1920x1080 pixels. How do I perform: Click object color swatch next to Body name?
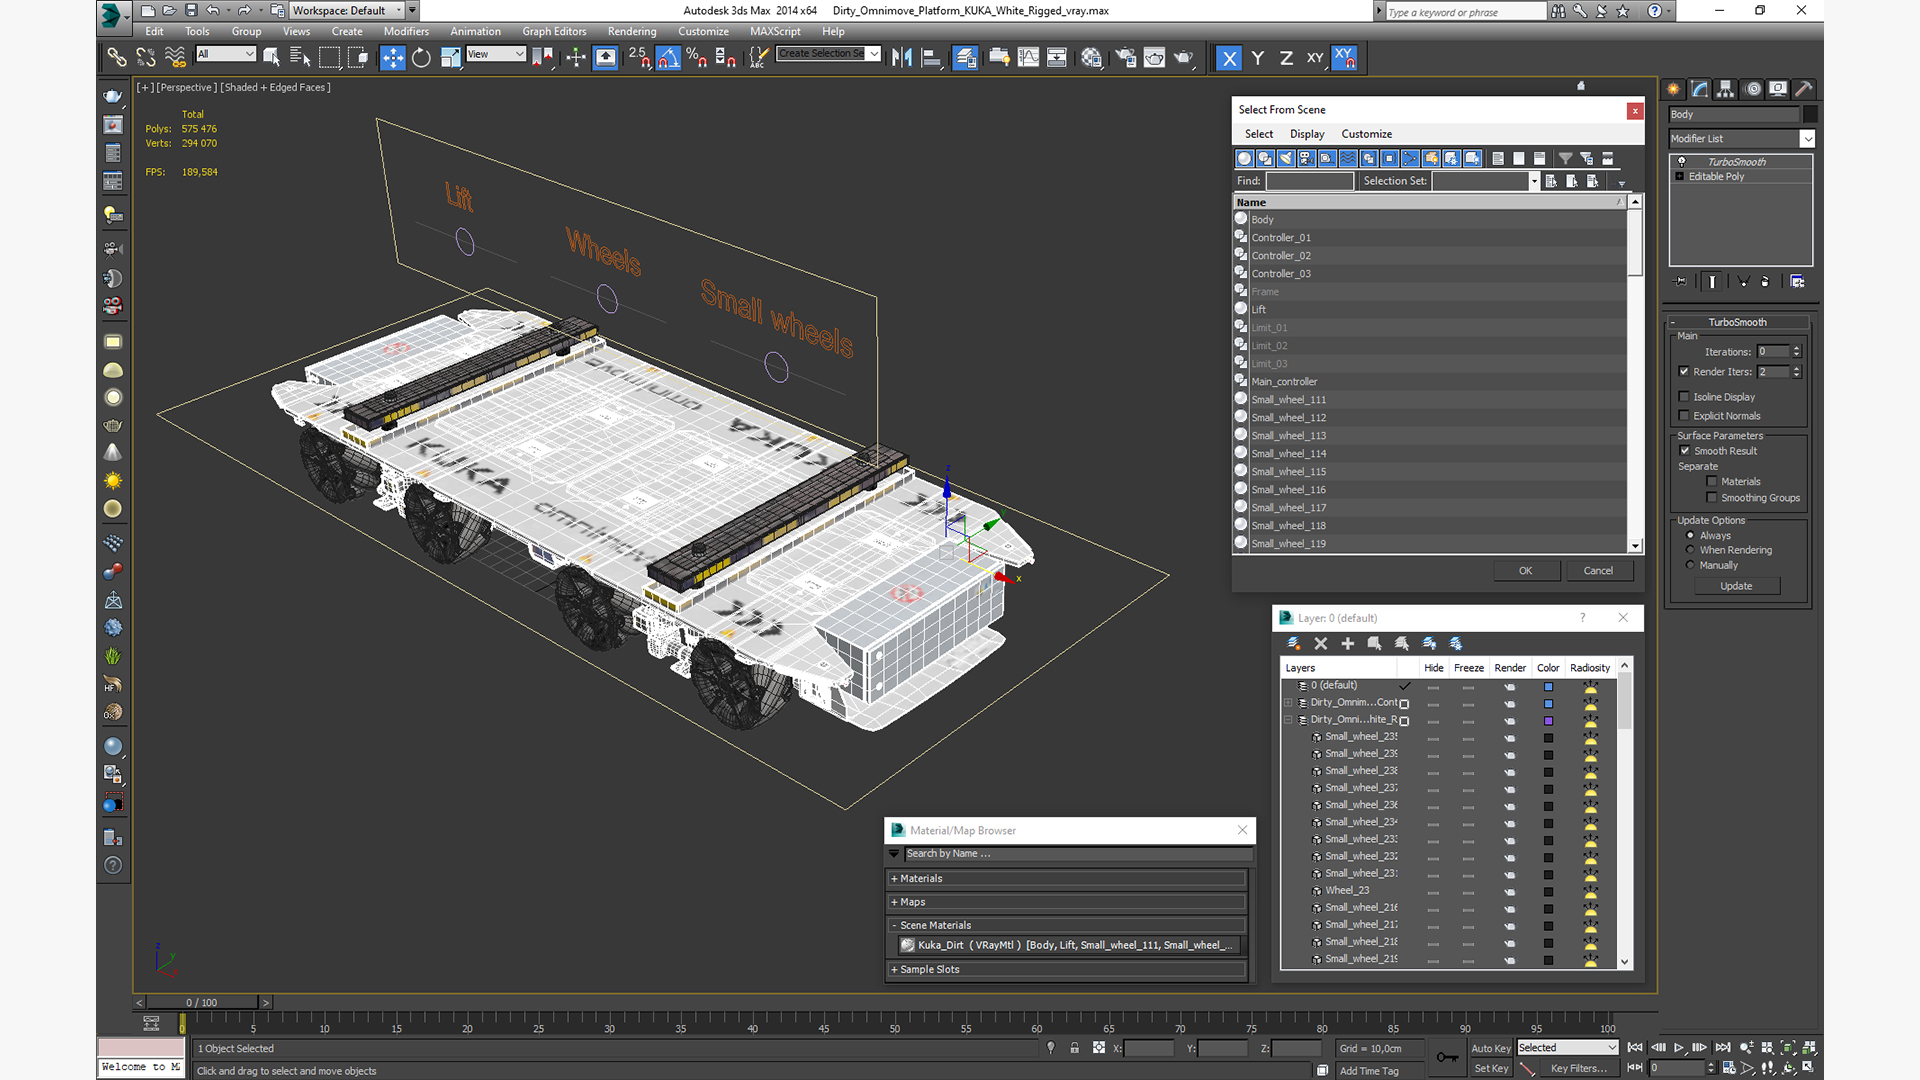tap(1810, 115)
